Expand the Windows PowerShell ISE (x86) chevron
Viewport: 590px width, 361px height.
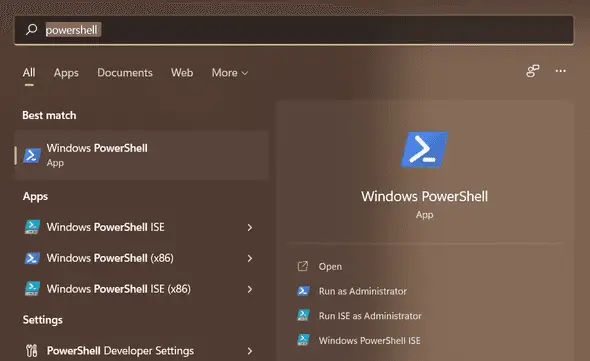250,289
